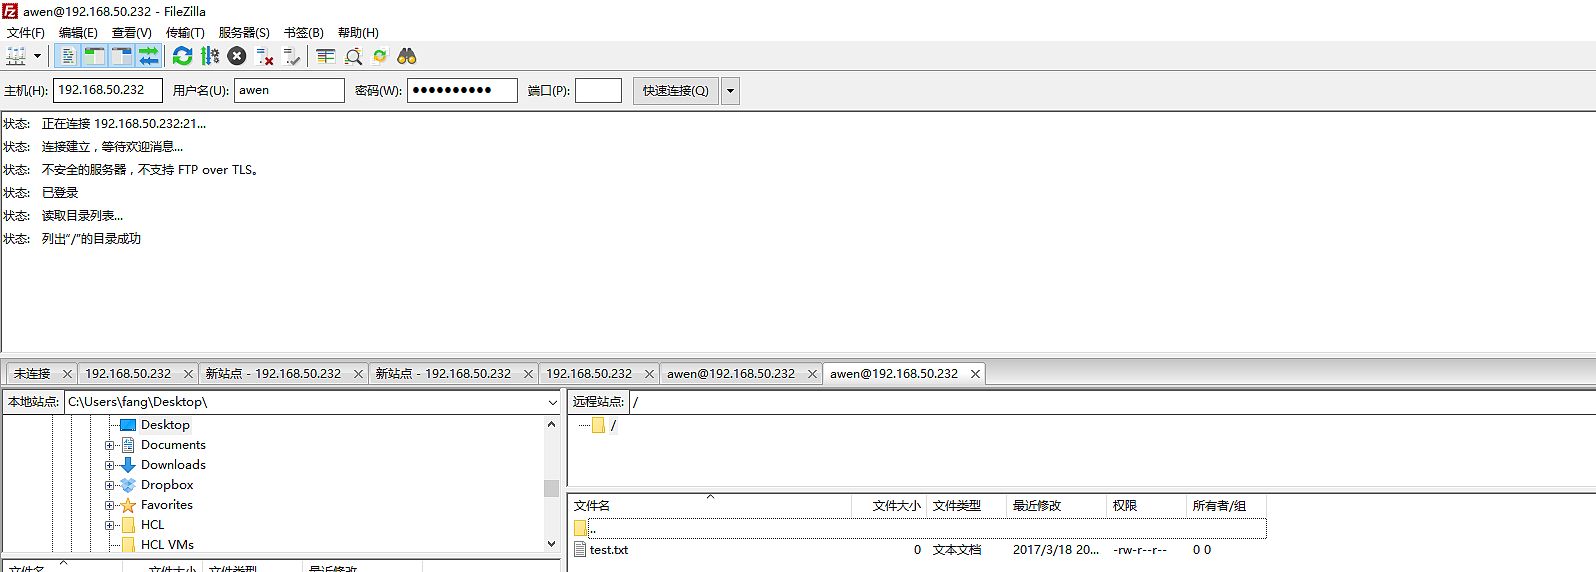Open the directory listing filters icon
Image resolution: width=1596 pixels, height=572 pixels.
[326, 56]
